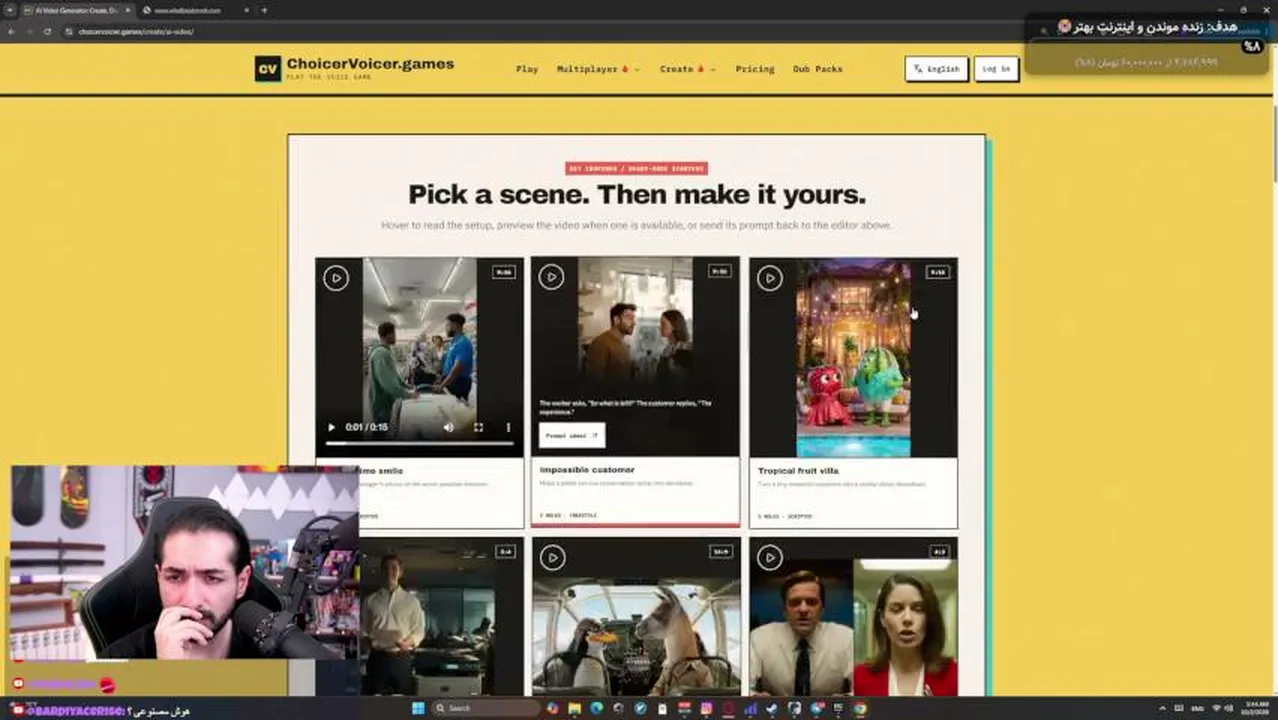Open the Windows Start menu
The image size is (1278, 720).
pyautogui.click(x=418, y=709)
